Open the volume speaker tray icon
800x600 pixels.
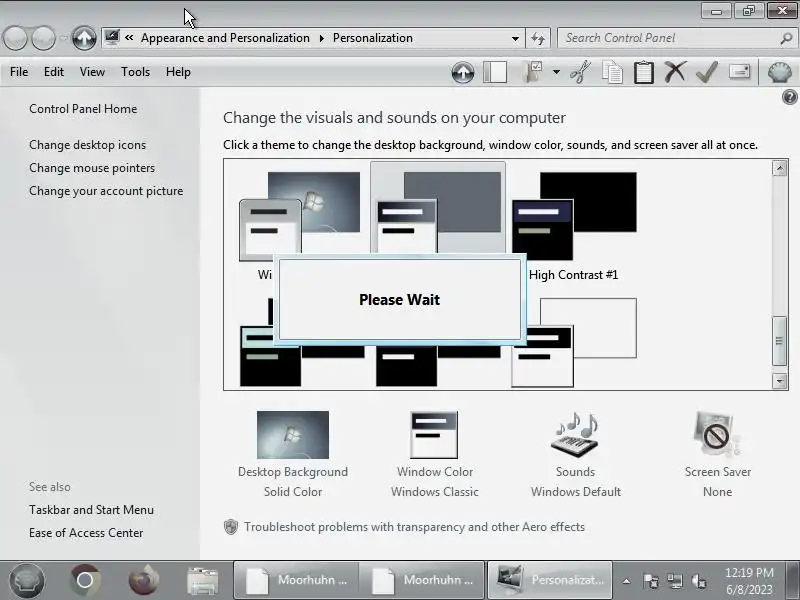(698, 581)
